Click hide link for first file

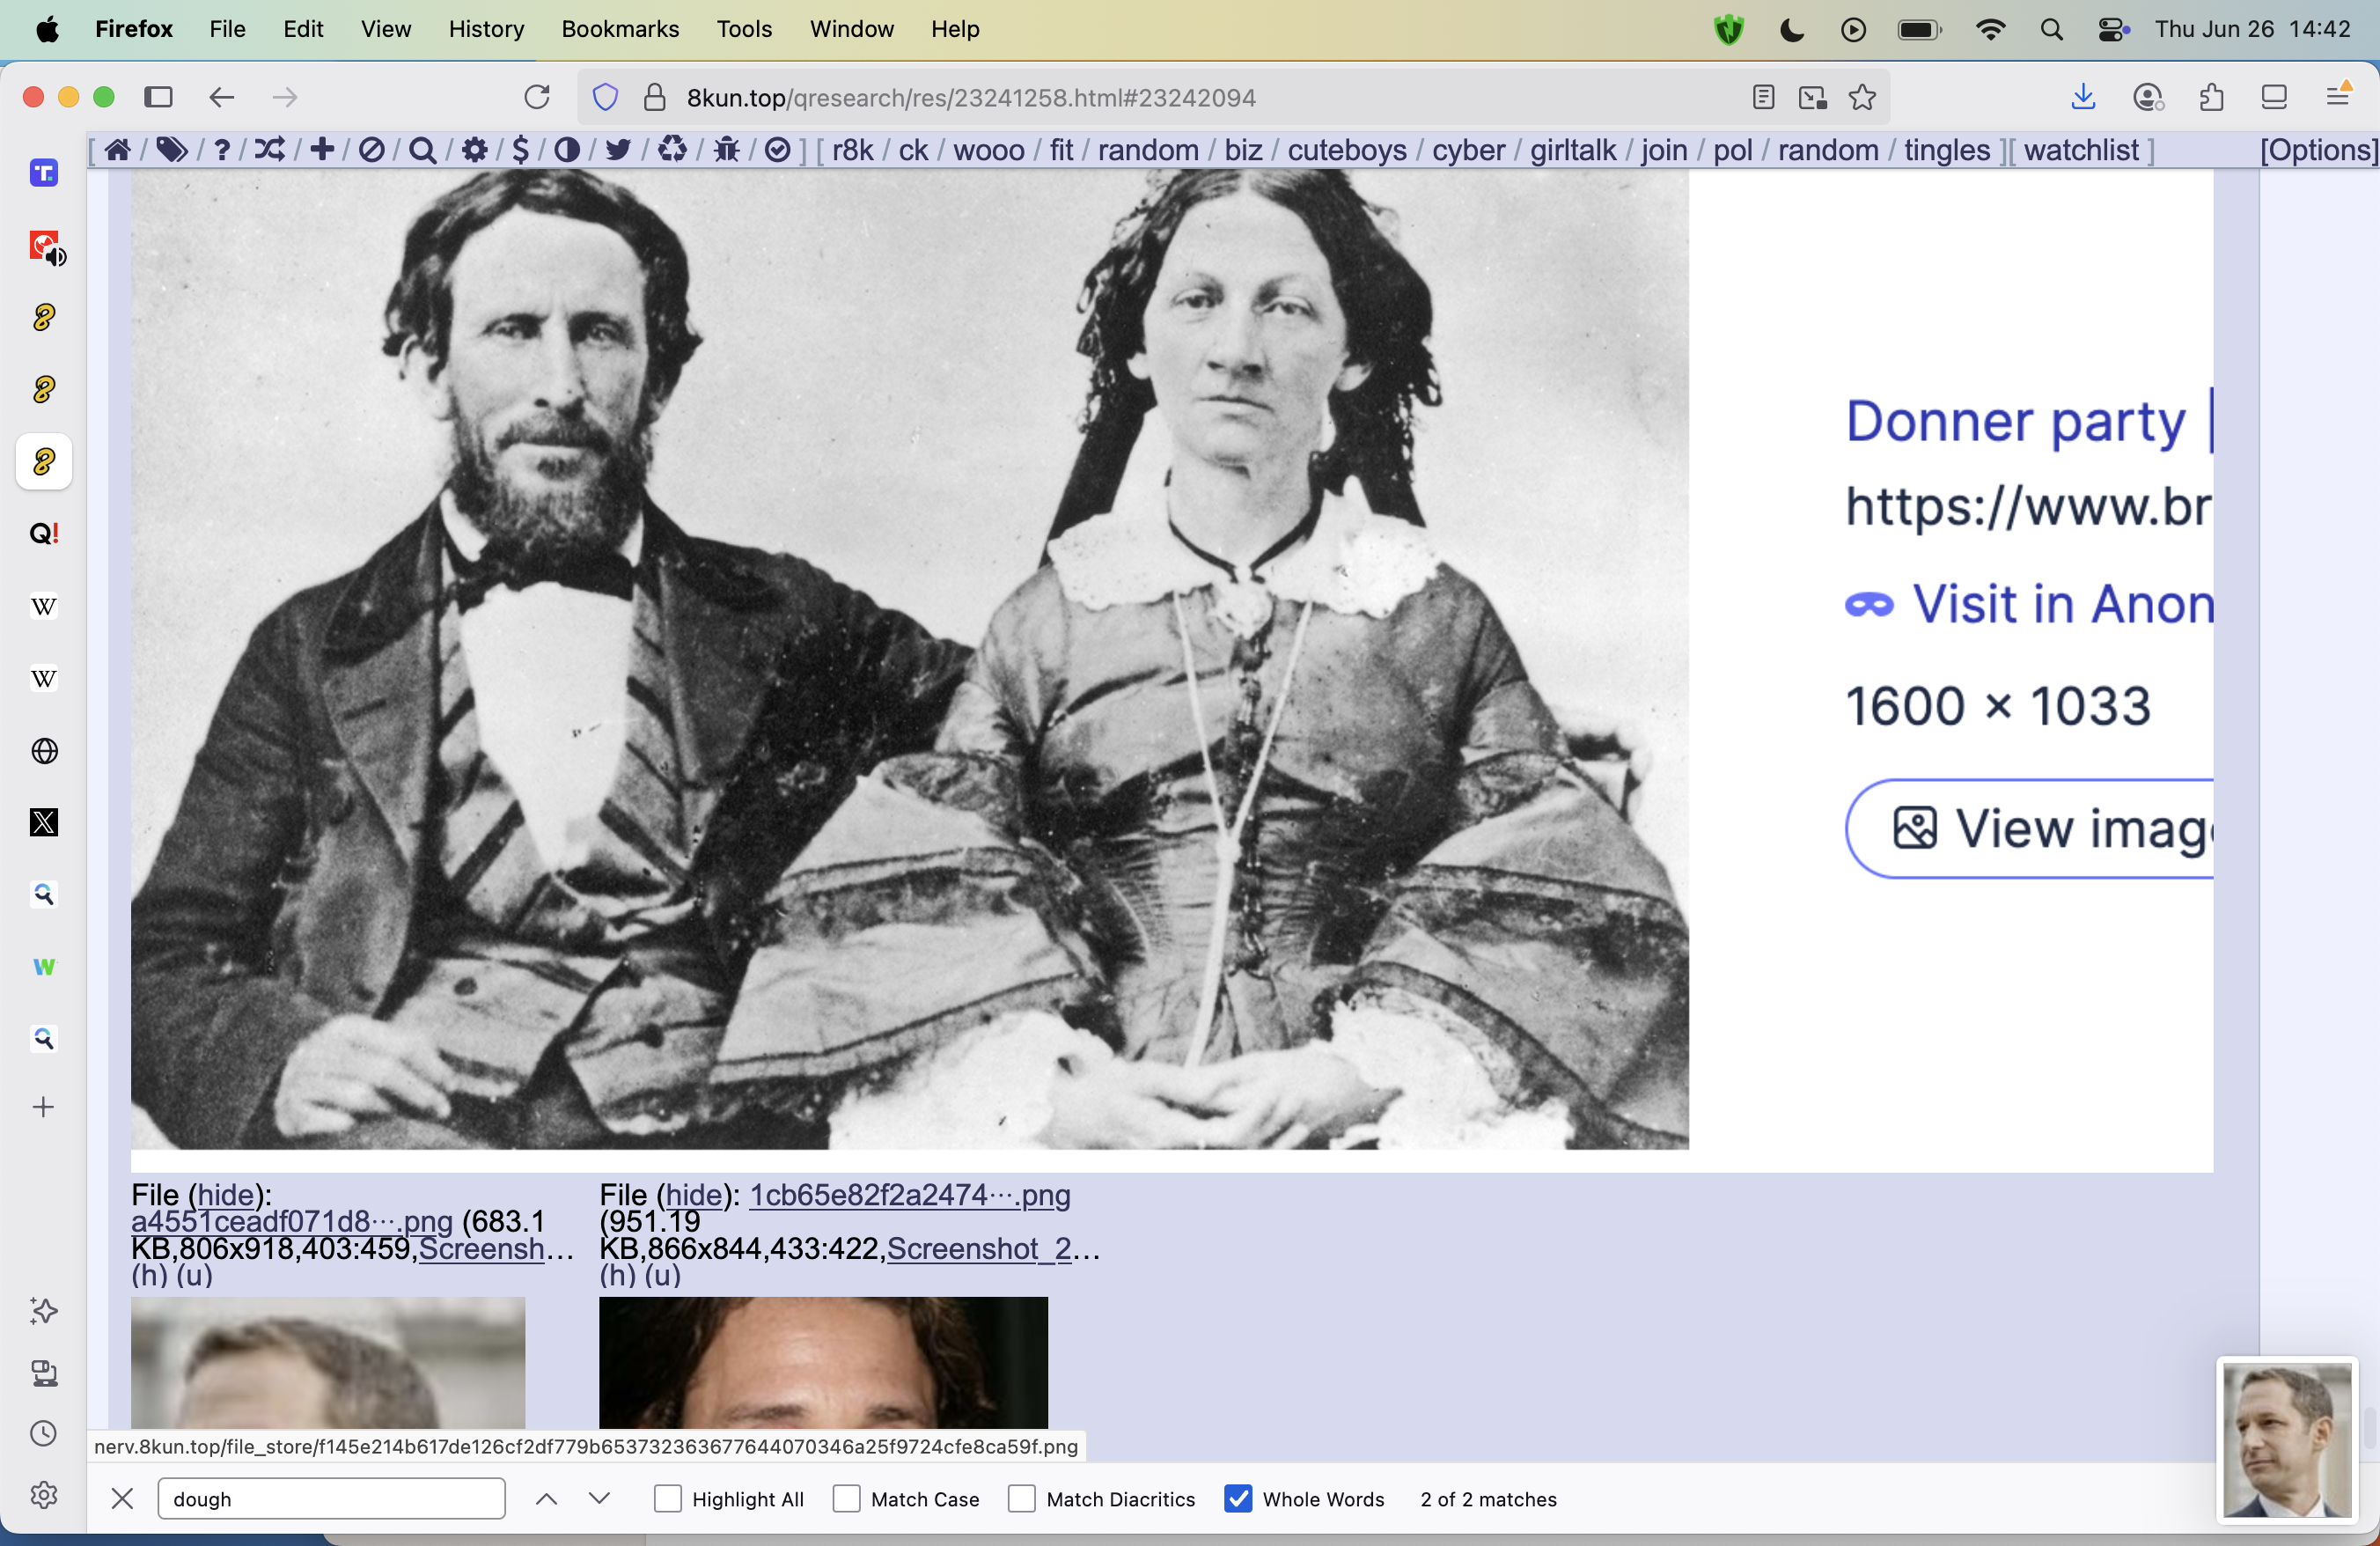[226, 1194]
